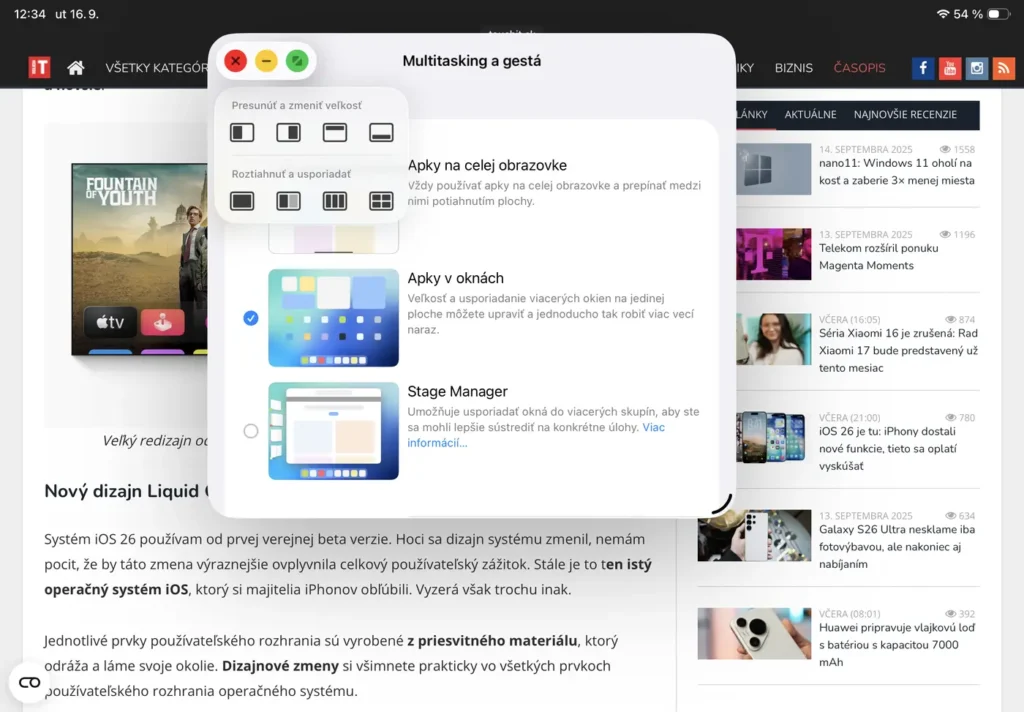Arrange windows in three-column layout

point(336,201)
